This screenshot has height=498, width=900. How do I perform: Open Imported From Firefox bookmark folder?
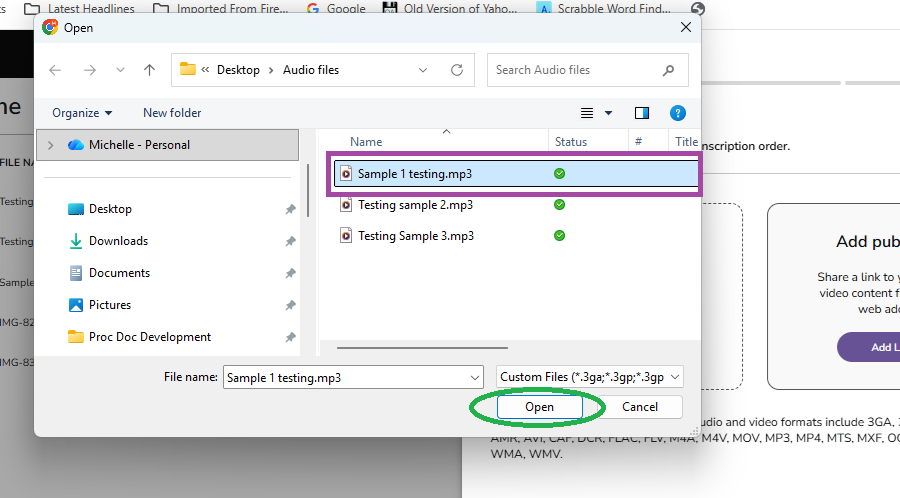[220, 9]
